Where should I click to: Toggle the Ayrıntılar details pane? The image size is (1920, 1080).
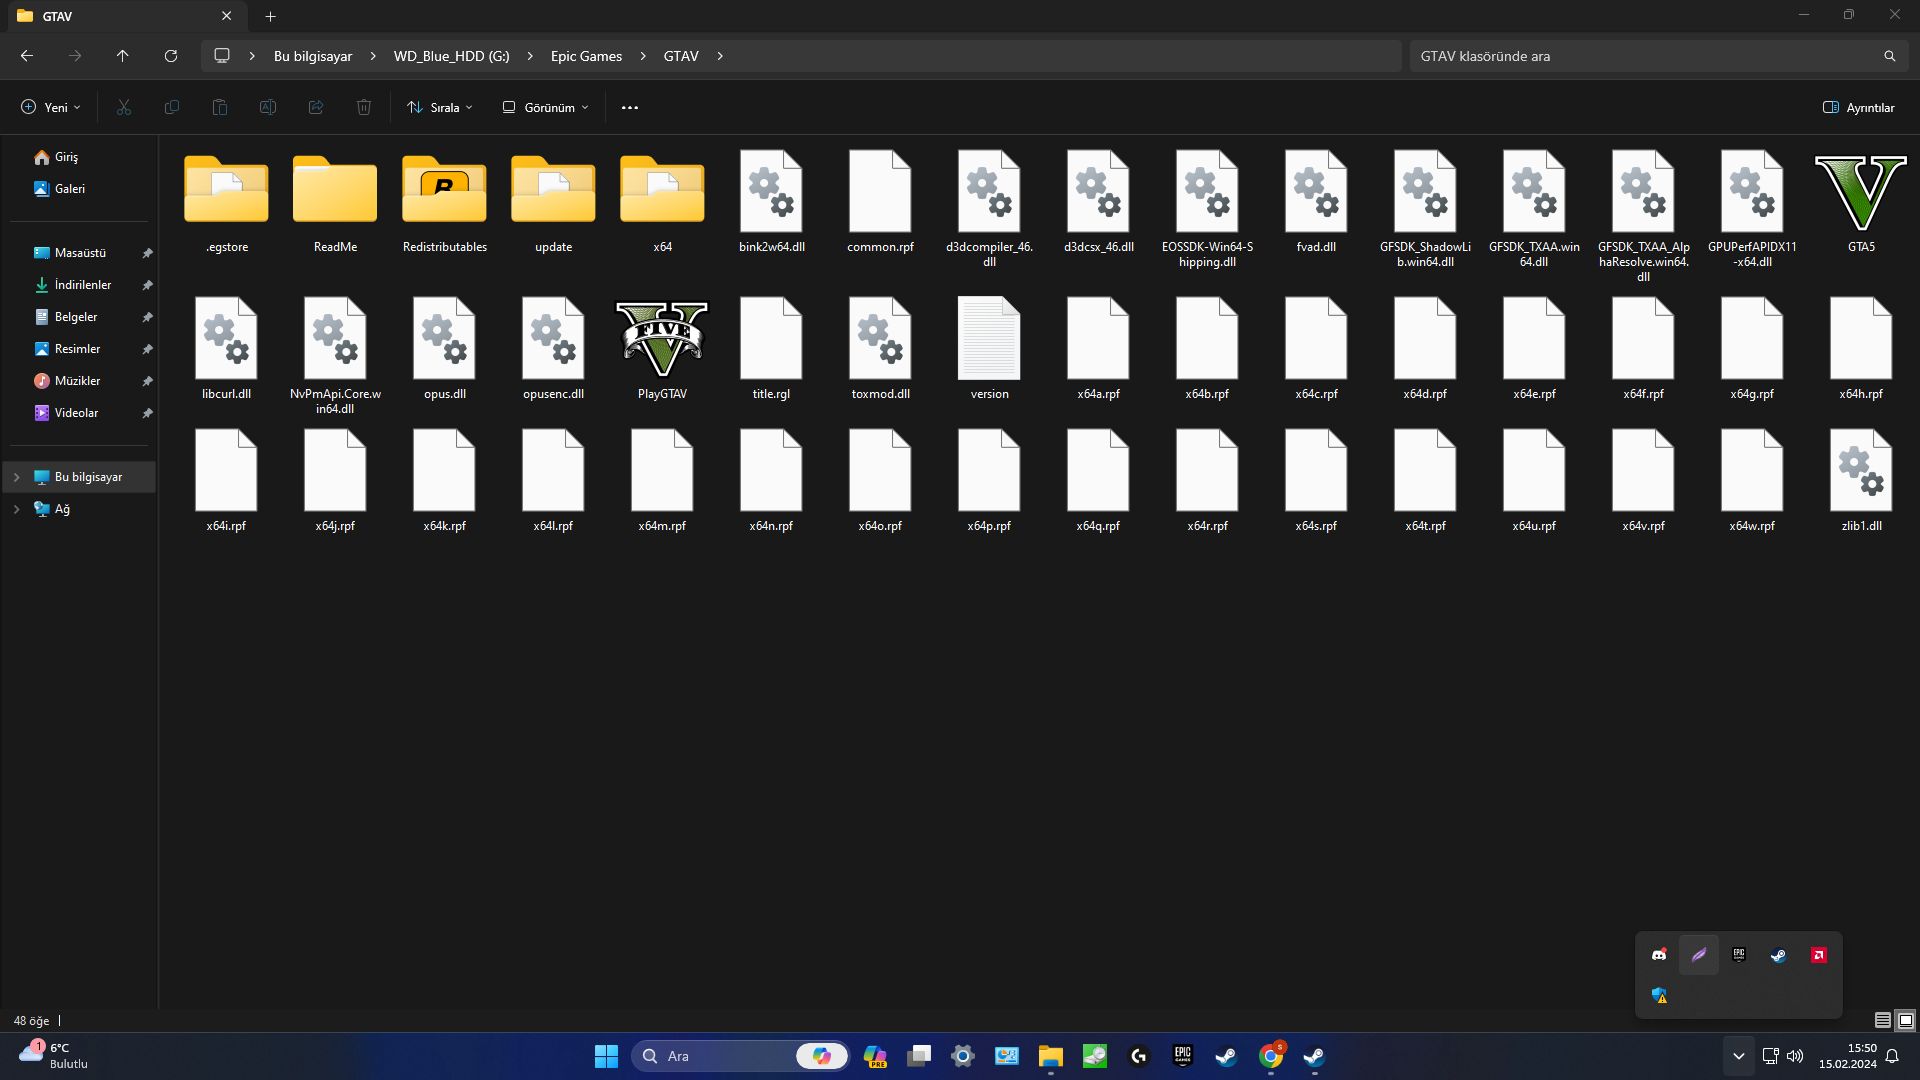(x=1857, y=107)
